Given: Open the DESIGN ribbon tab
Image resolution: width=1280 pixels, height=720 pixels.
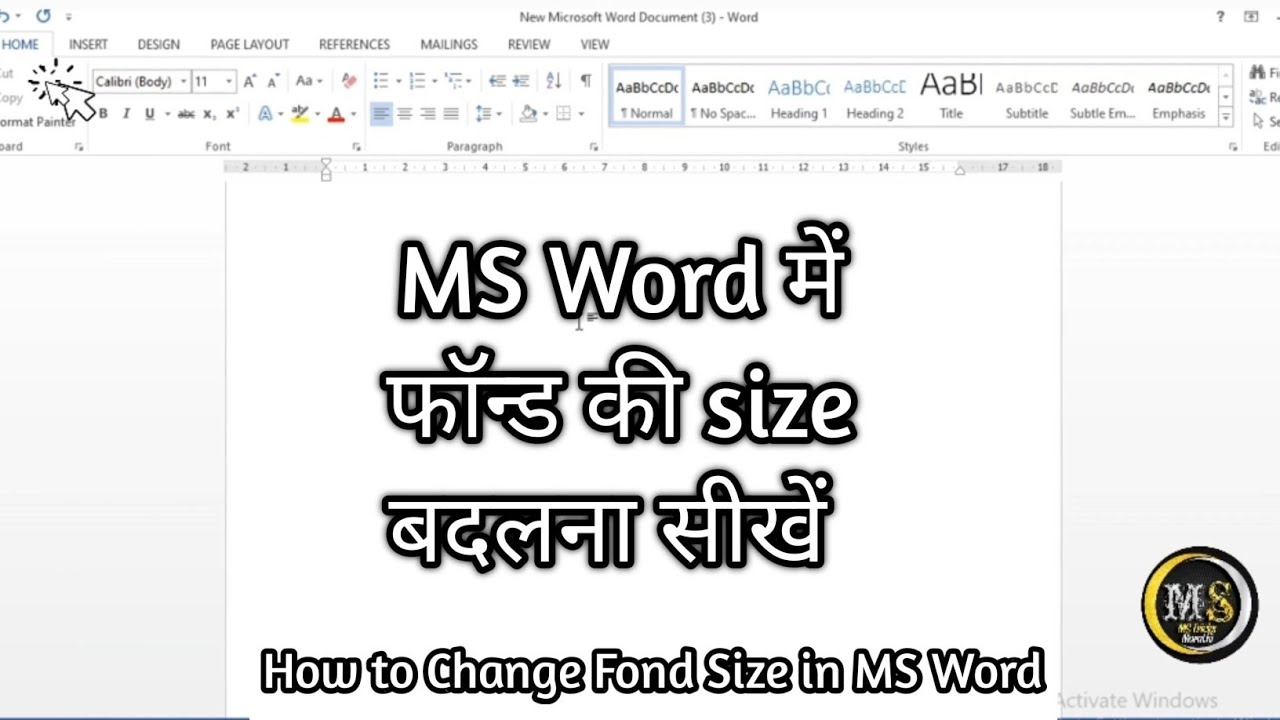Looking at the screenshot, I should pyautogui.click(x=159, y=44).
